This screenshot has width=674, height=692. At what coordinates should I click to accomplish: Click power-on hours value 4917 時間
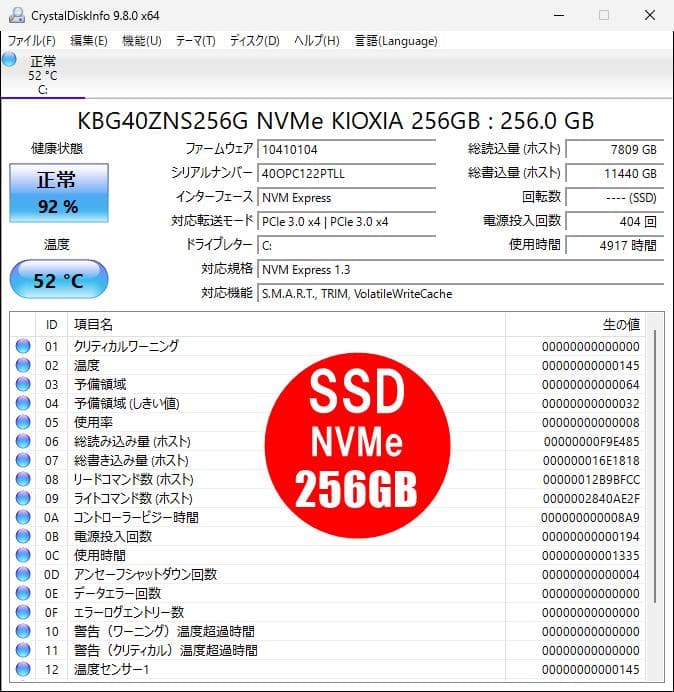click(615, 245)
